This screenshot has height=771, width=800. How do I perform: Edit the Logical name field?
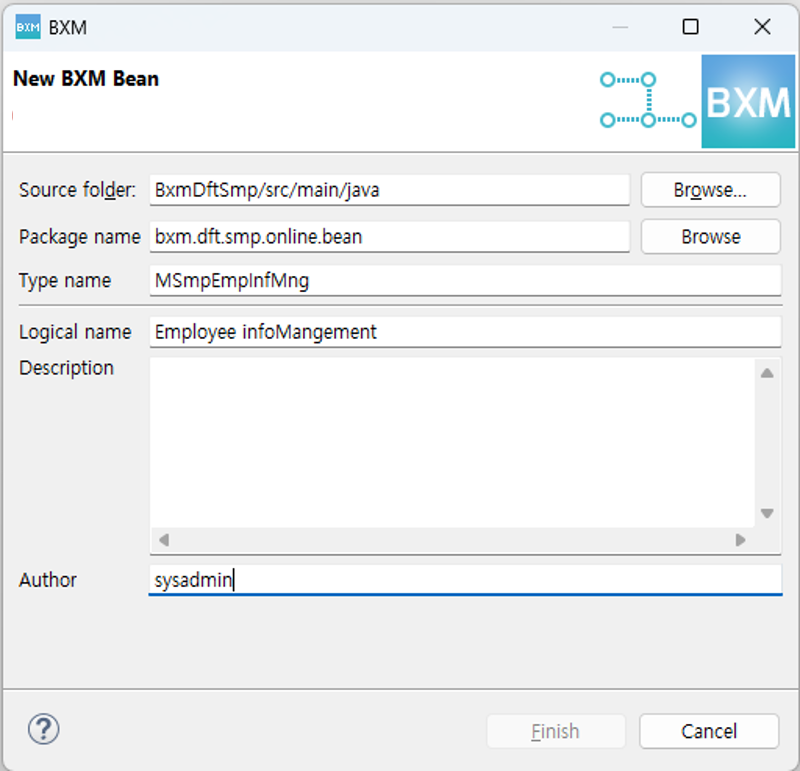click(x=464, y=332)
